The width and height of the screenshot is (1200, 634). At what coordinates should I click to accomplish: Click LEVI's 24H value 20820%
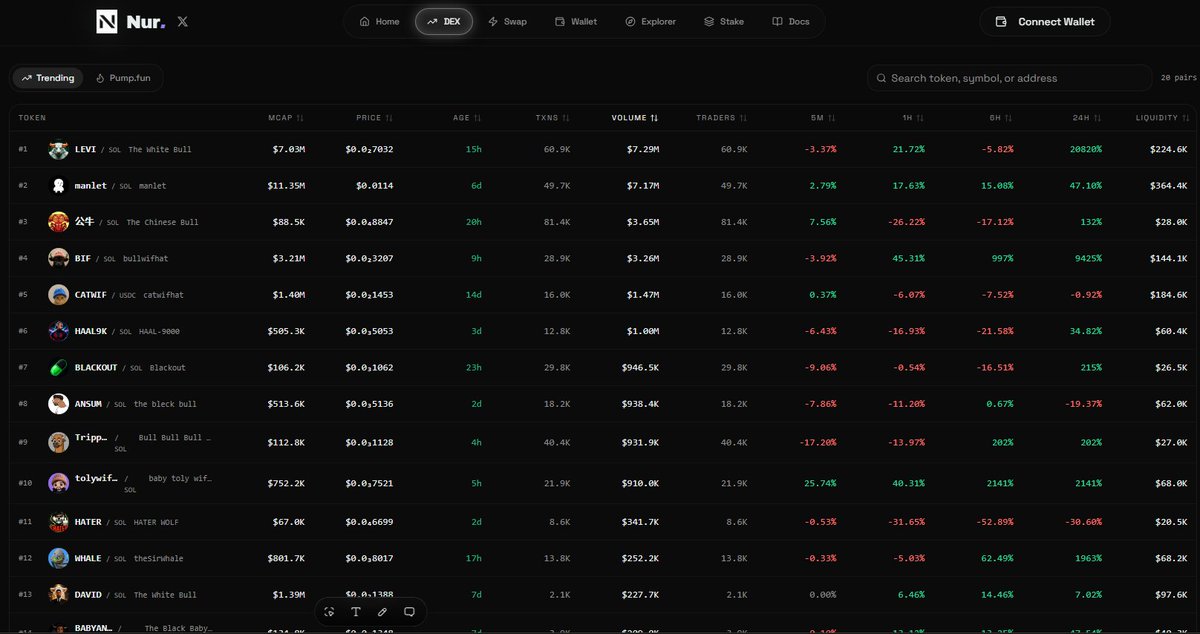[x=1085, y=149]
